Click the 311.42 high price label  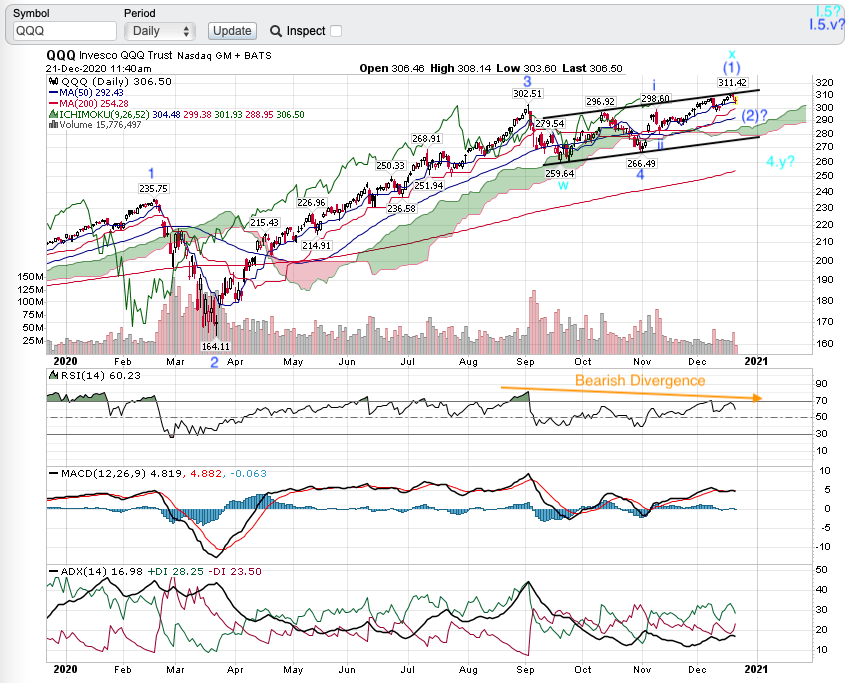point(732,82)
